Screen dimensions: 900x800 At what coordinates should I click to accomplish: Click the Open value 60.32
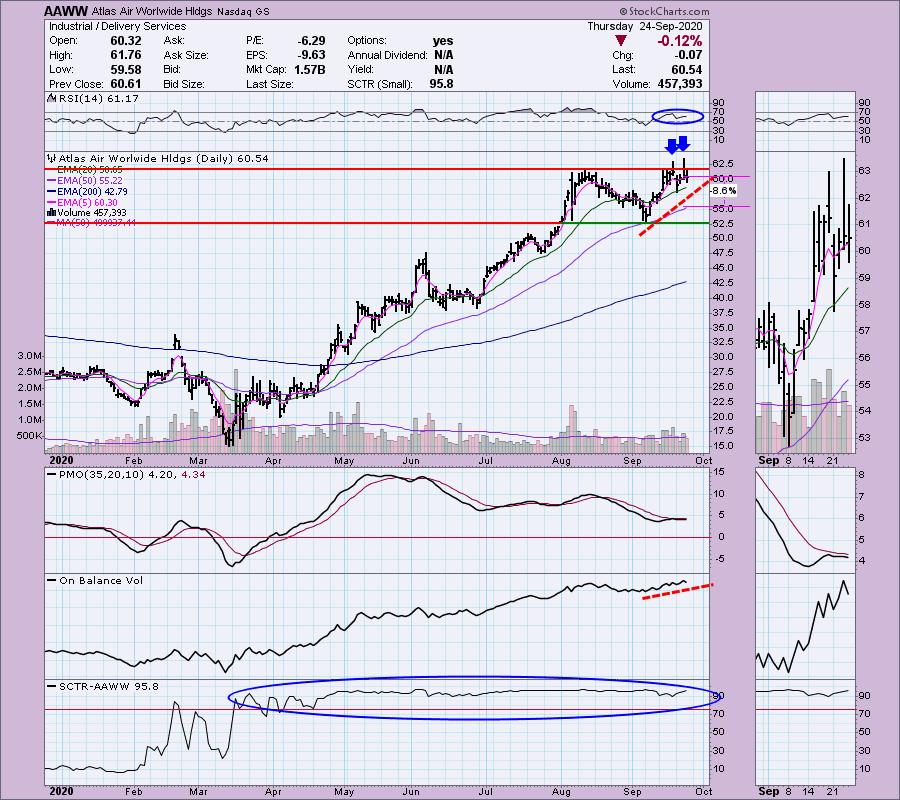point(126,41)
